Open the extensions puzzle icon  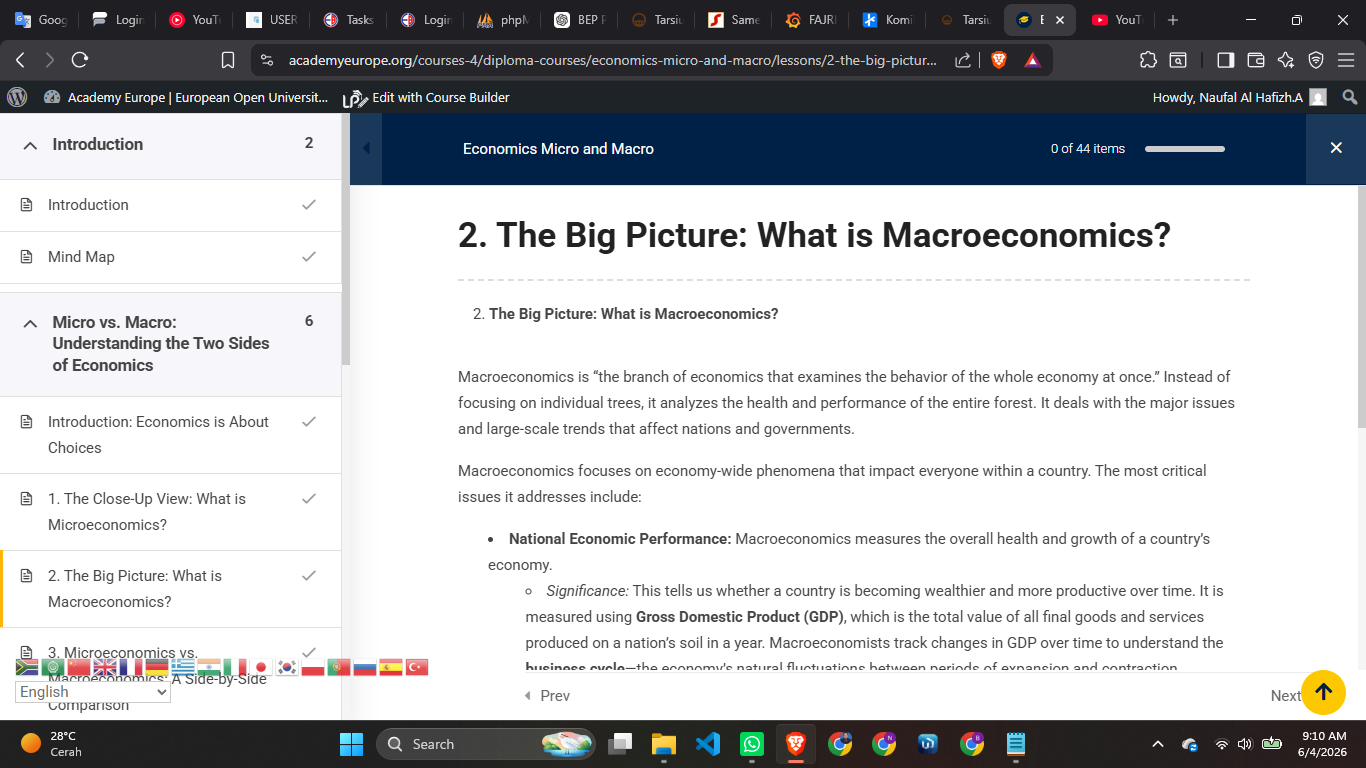coord(1148,60)
